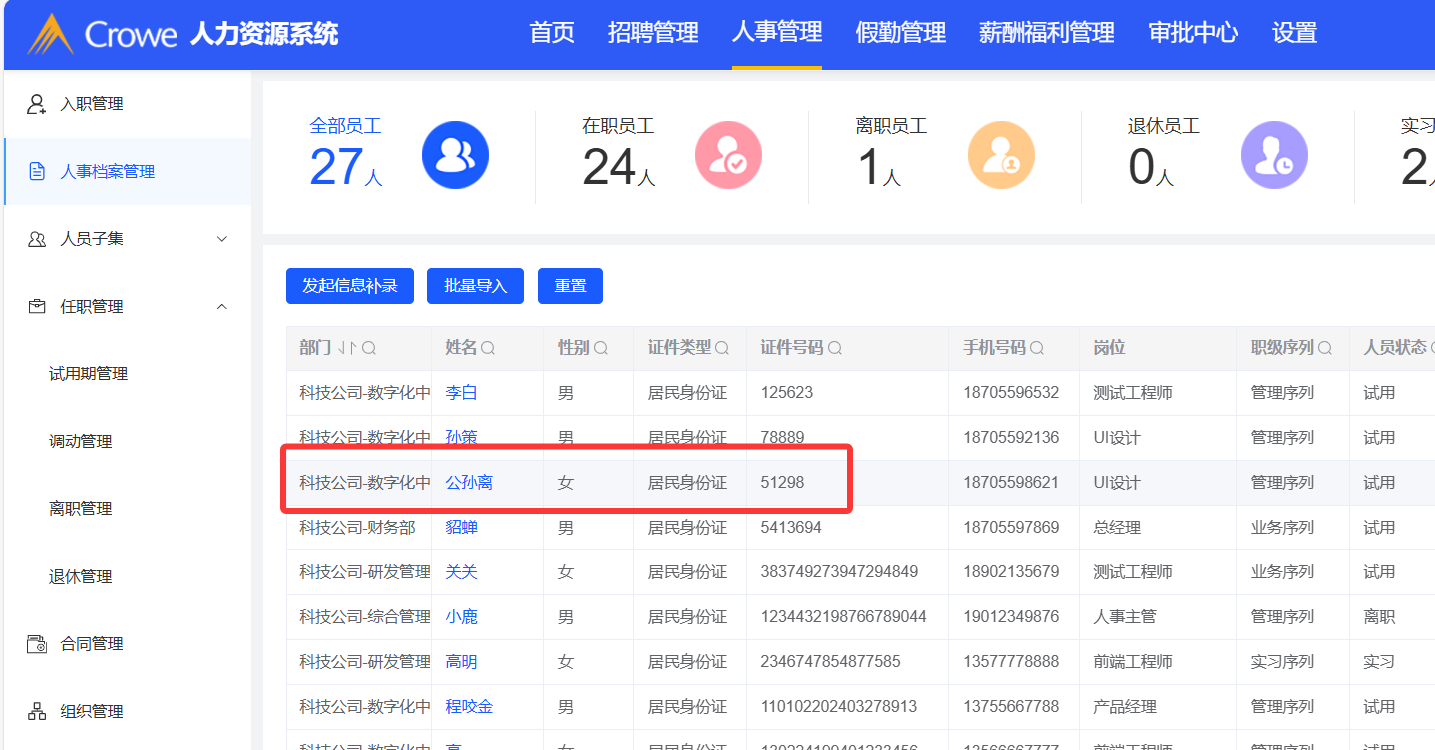Screen dimensions: 1435x750
Task: Click the 发起信息补录 button
Action: [x=349, y=286]
